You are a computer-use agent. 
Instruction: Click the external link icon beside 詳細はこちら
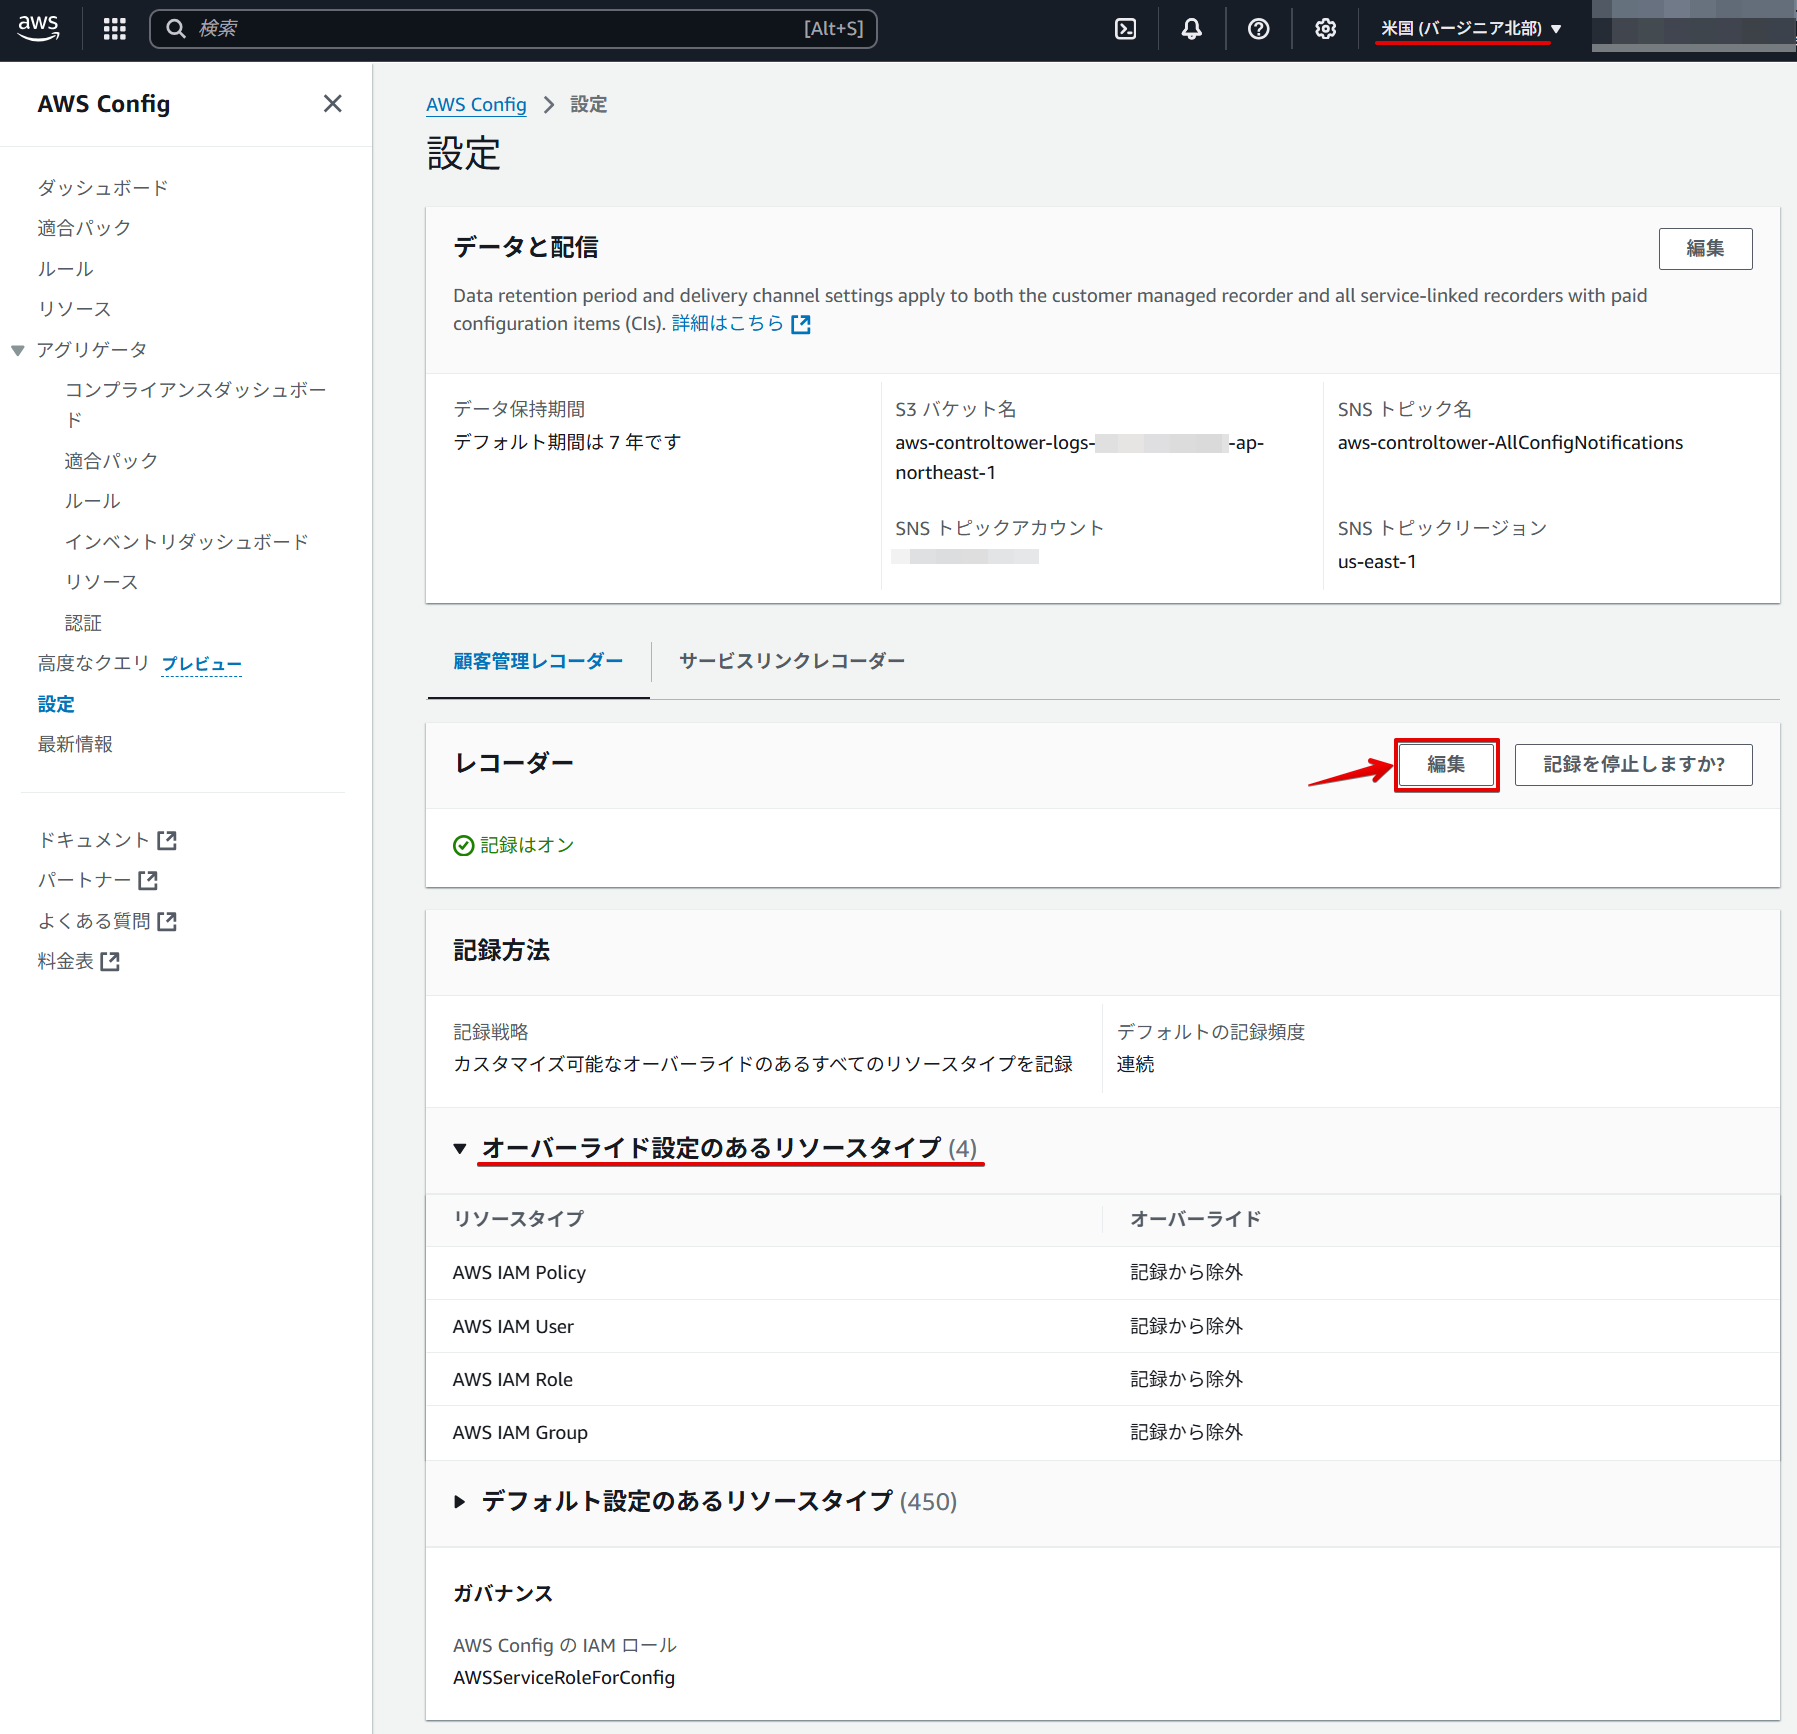(801, 324)
